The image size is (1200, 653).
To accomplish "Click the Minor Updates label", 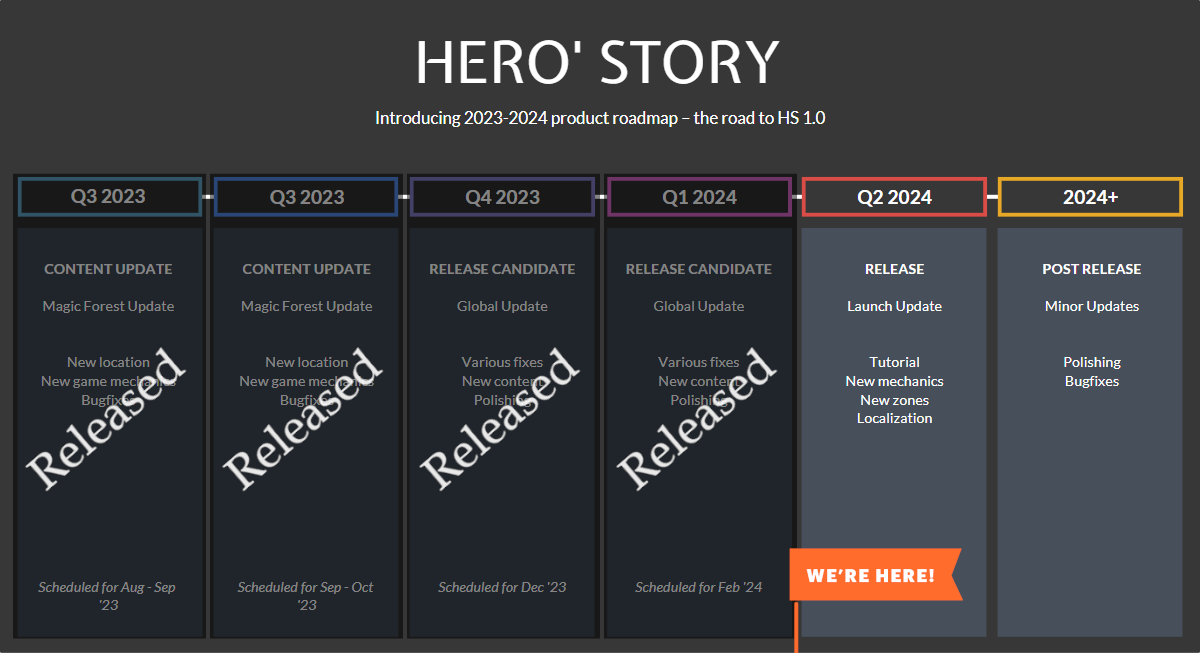I will point(1091,306).
